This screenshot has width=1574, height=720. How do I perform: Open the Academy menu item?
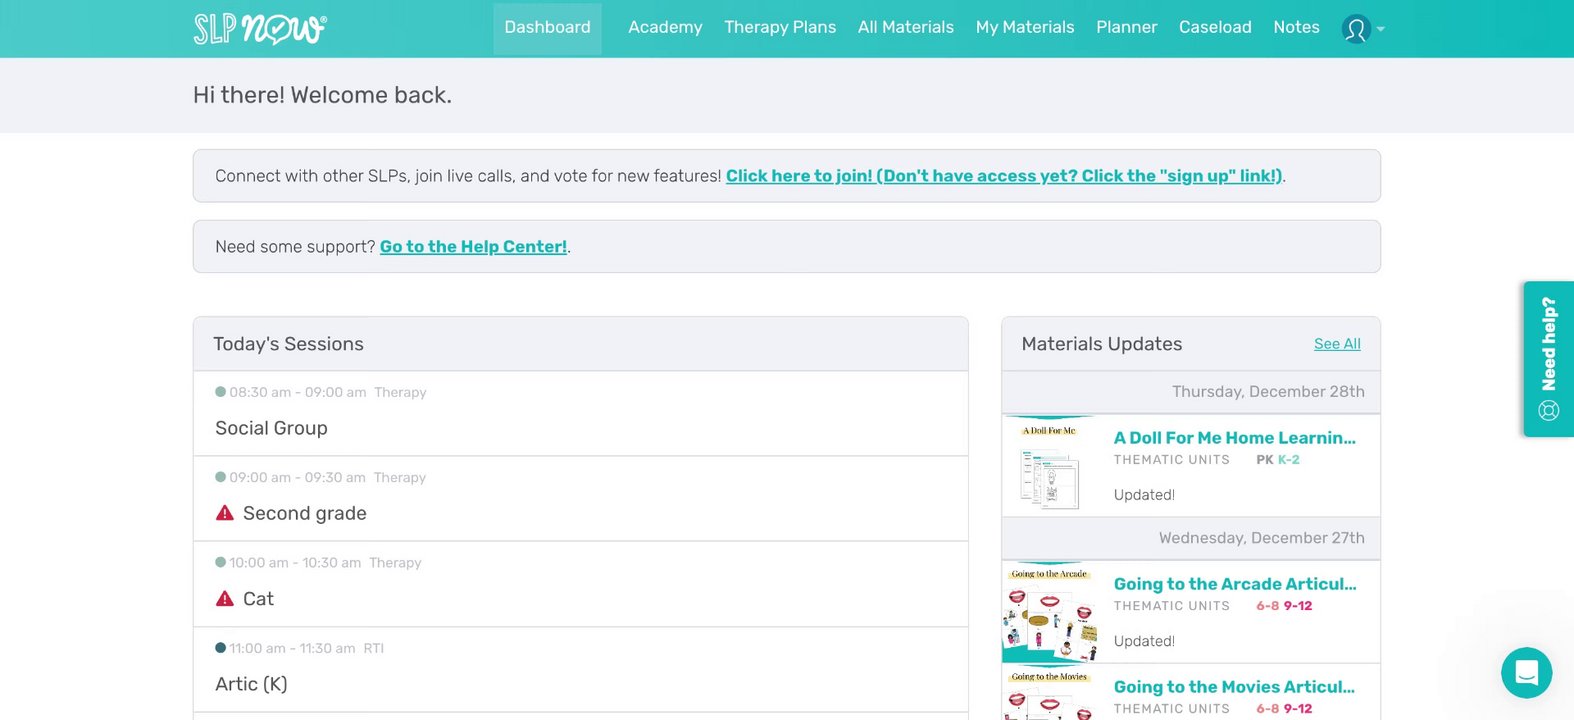tap(665, 28)
